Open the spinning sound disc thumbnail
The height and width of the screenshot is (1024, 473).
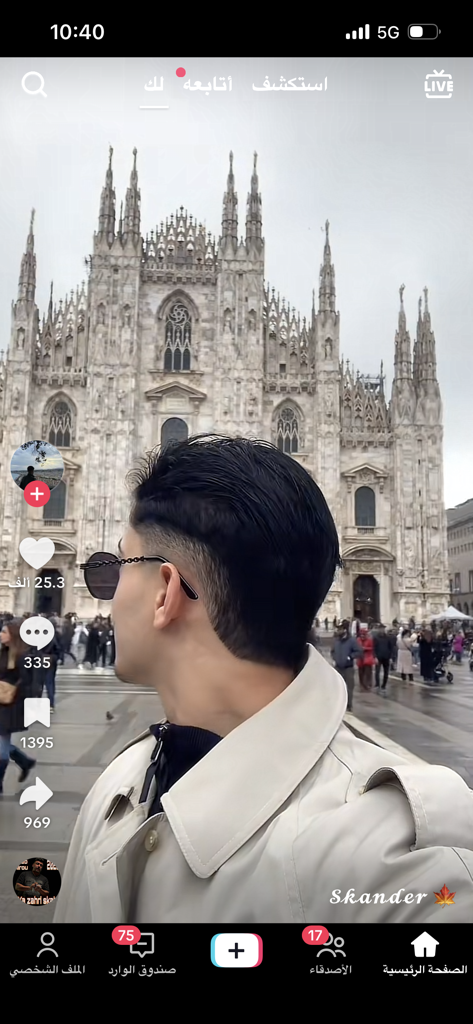pyautogui.click(x=37, y=882)
